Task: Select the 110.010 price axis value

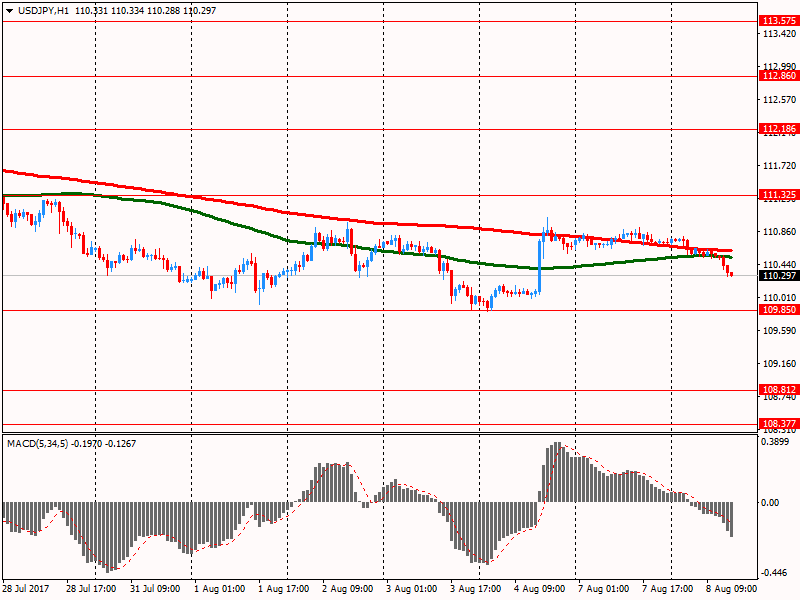Action: click(x=779, y=297)
